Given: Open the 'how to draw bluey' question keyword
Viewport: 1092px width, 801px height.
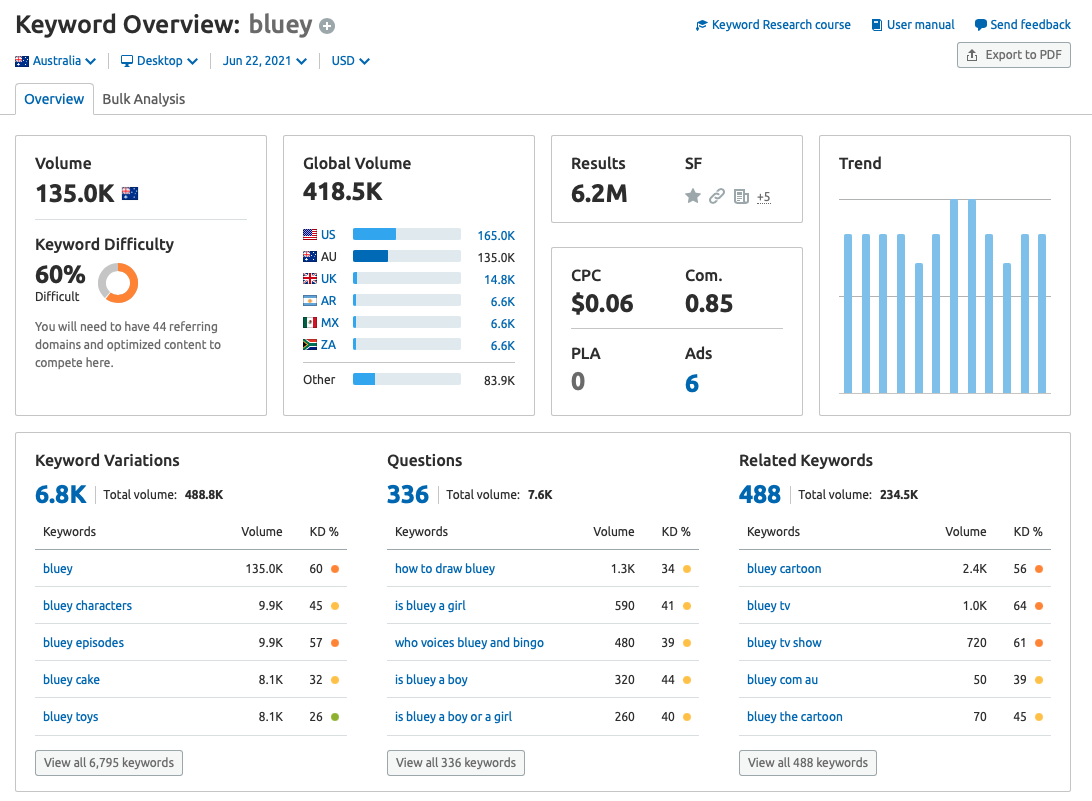Looking at the screenshot, I should 445,569.
